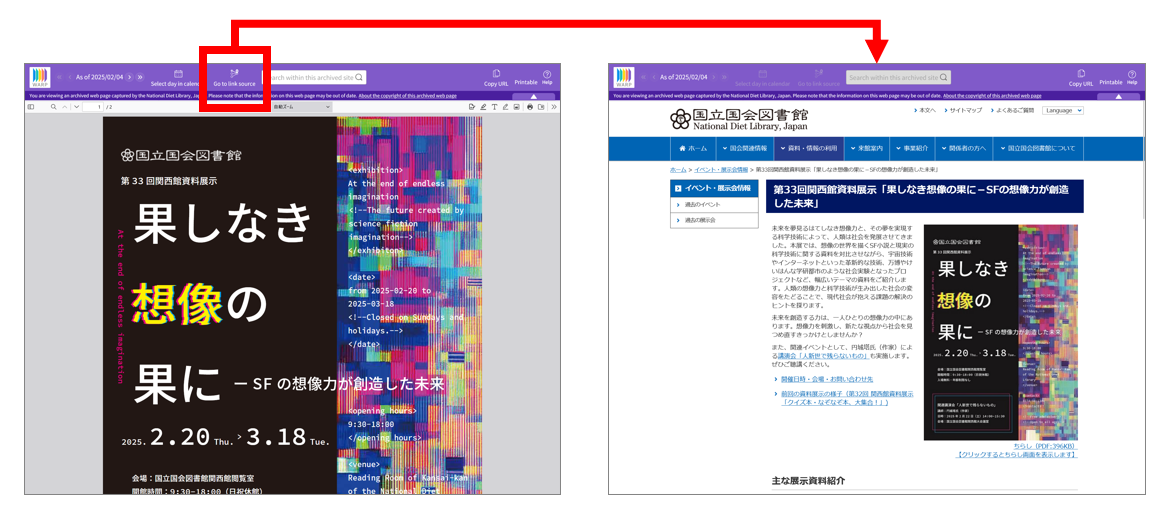Click the PDF page number field
This screenshot has height=516, width=1168.
pyautogui.click(x=92, y=107)
